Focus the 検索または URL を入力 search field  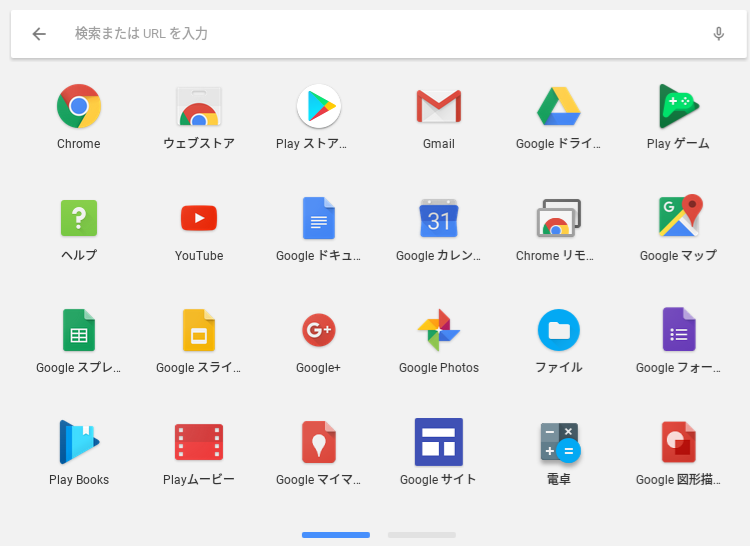click(x=379, y=34)
